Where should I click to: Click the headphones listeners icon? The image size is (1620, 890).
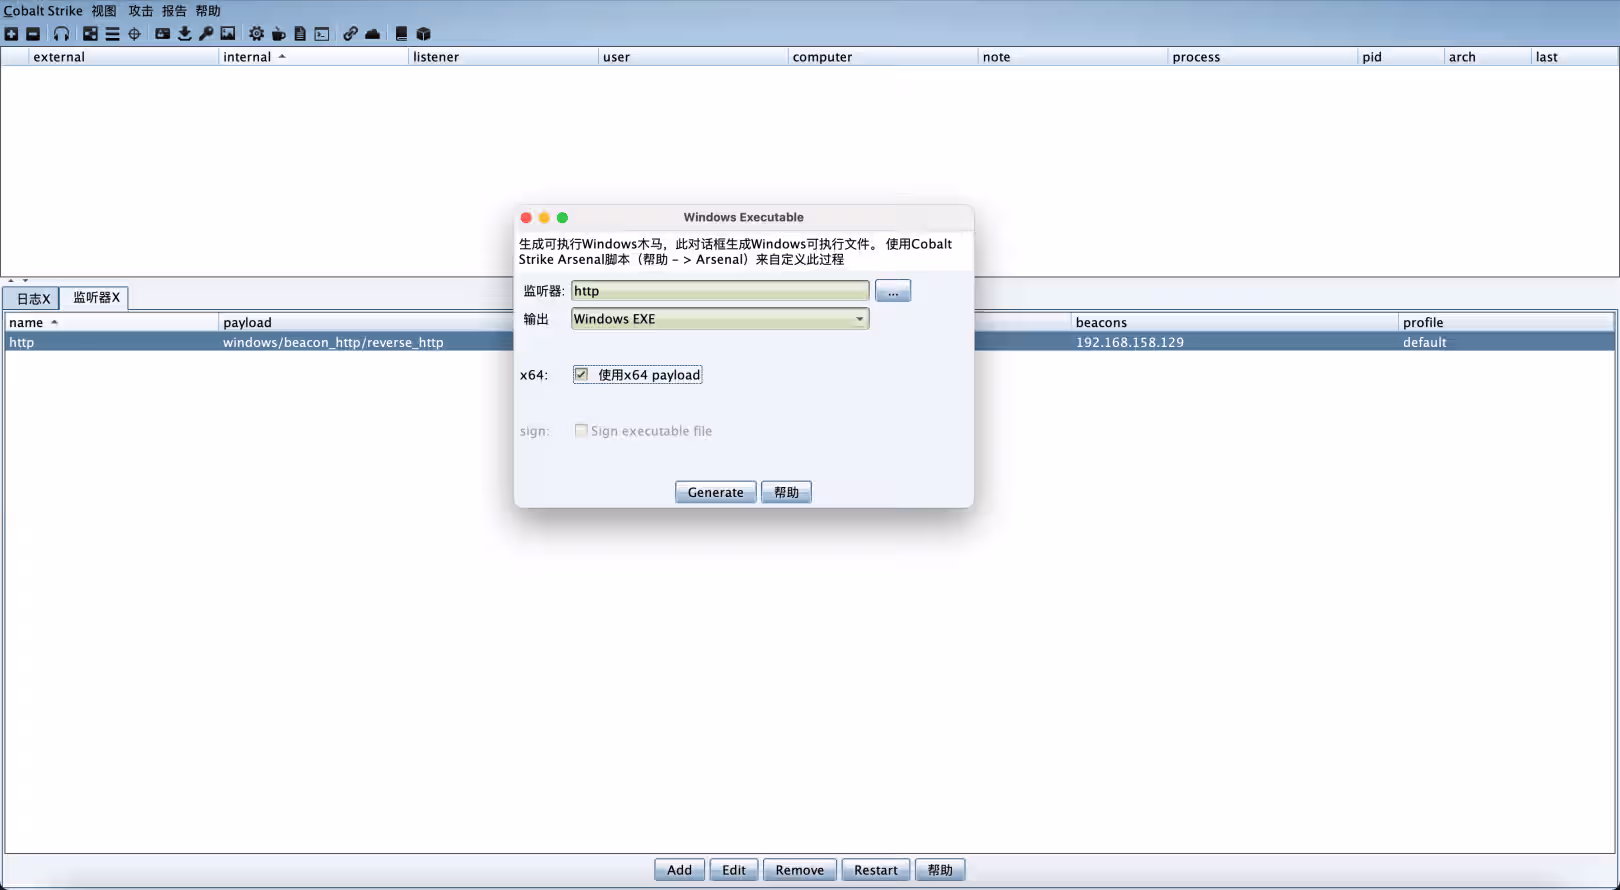pos(61,34)
